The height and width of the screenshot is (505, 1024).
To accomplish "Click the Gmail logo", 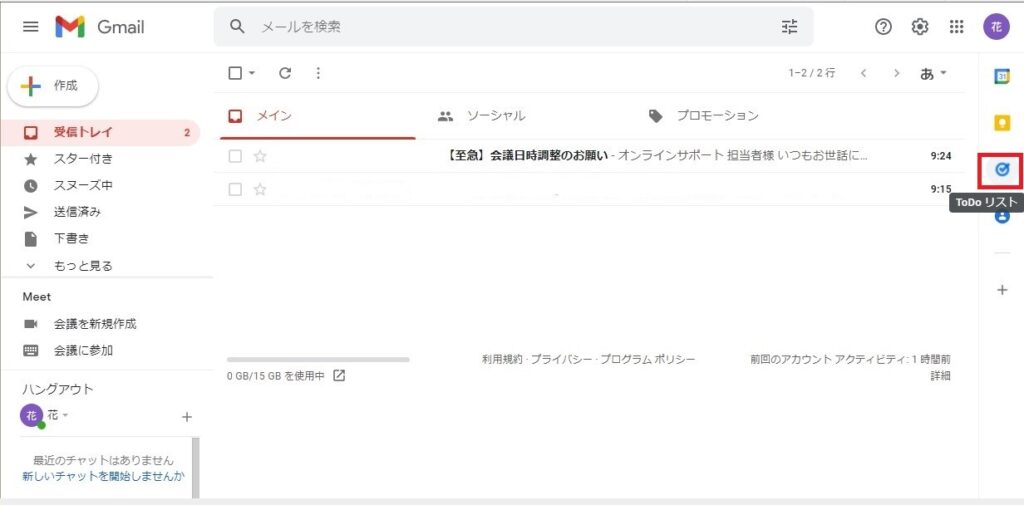I will coord(100,27).
